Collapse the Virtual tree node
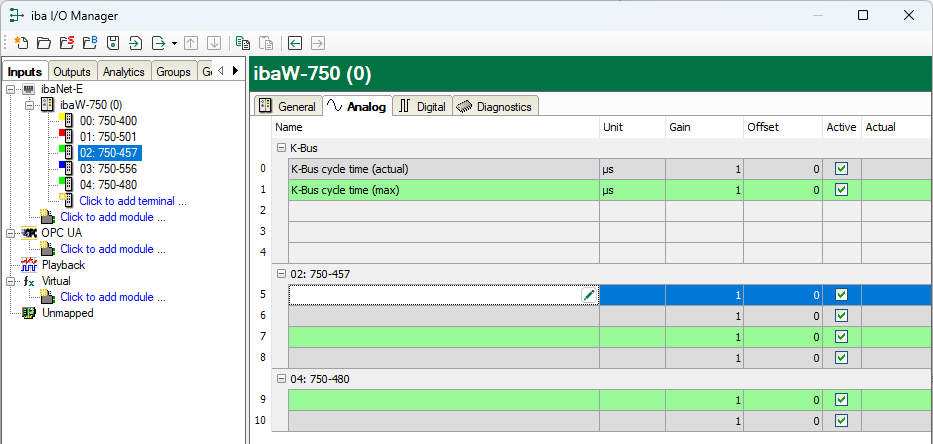 pyautogui.click(x=11, y=281)
